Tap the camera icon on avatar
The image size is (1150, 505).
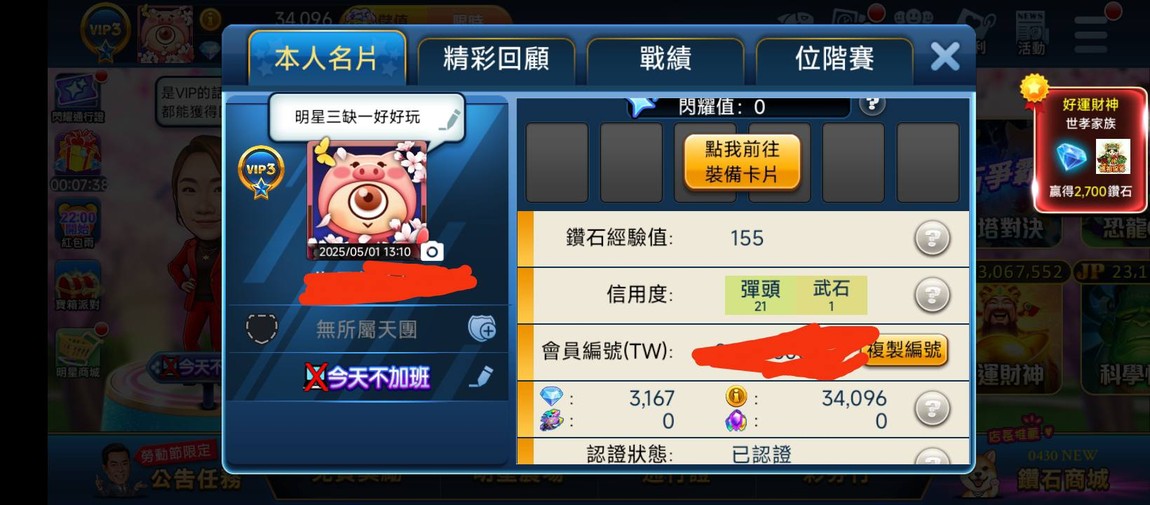point(432,252)
